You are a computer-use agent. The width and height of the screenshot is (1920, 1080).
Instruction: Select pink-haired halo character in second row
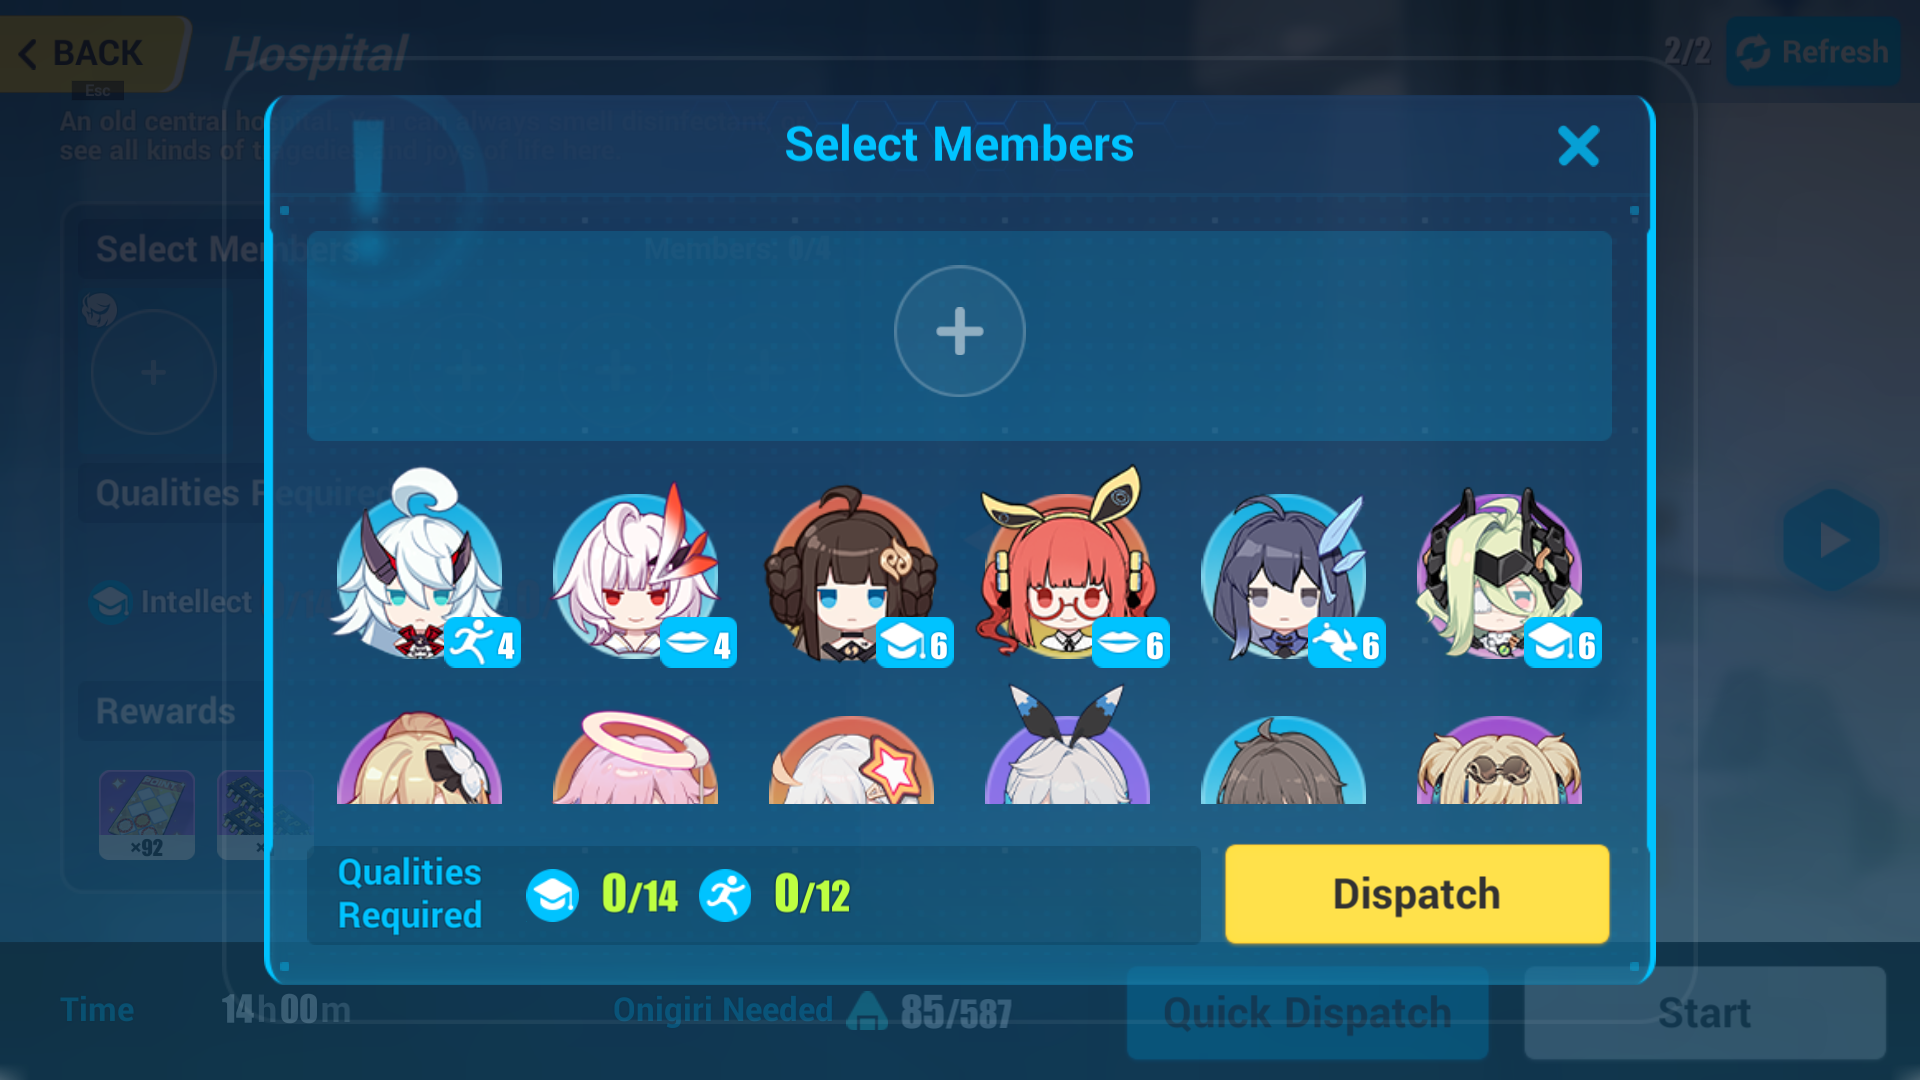click(636, 757)
